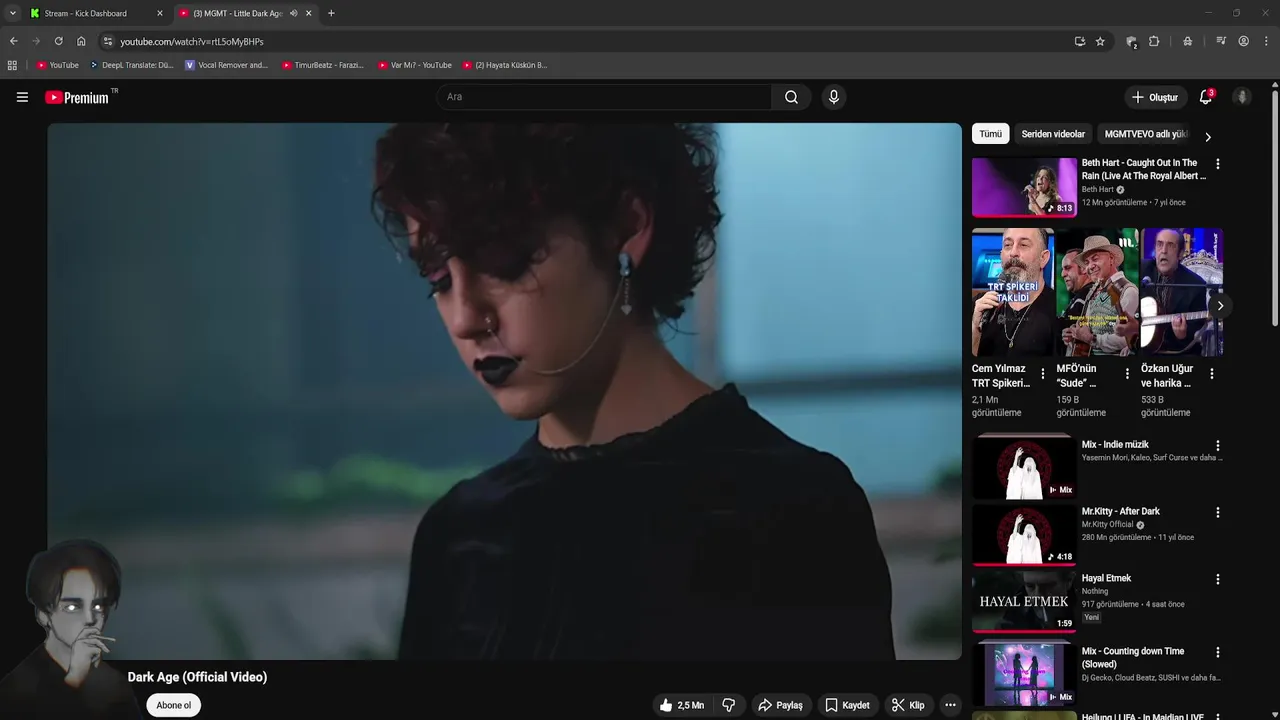Open a new browser tab

tap(331, 13)
